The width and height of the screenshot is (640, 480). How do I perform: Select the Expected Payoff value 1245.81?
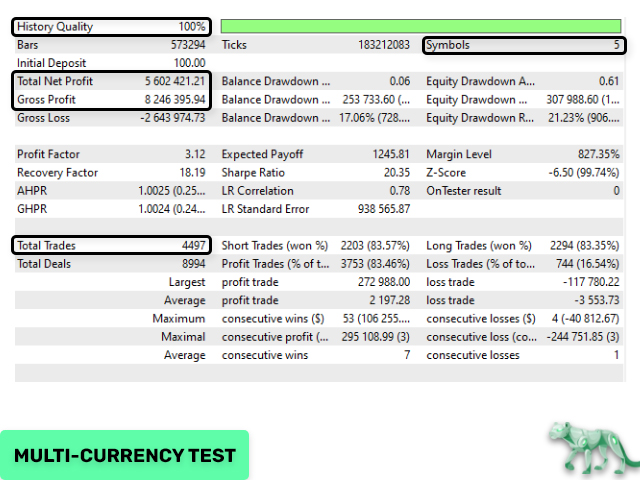click(388, 154)
